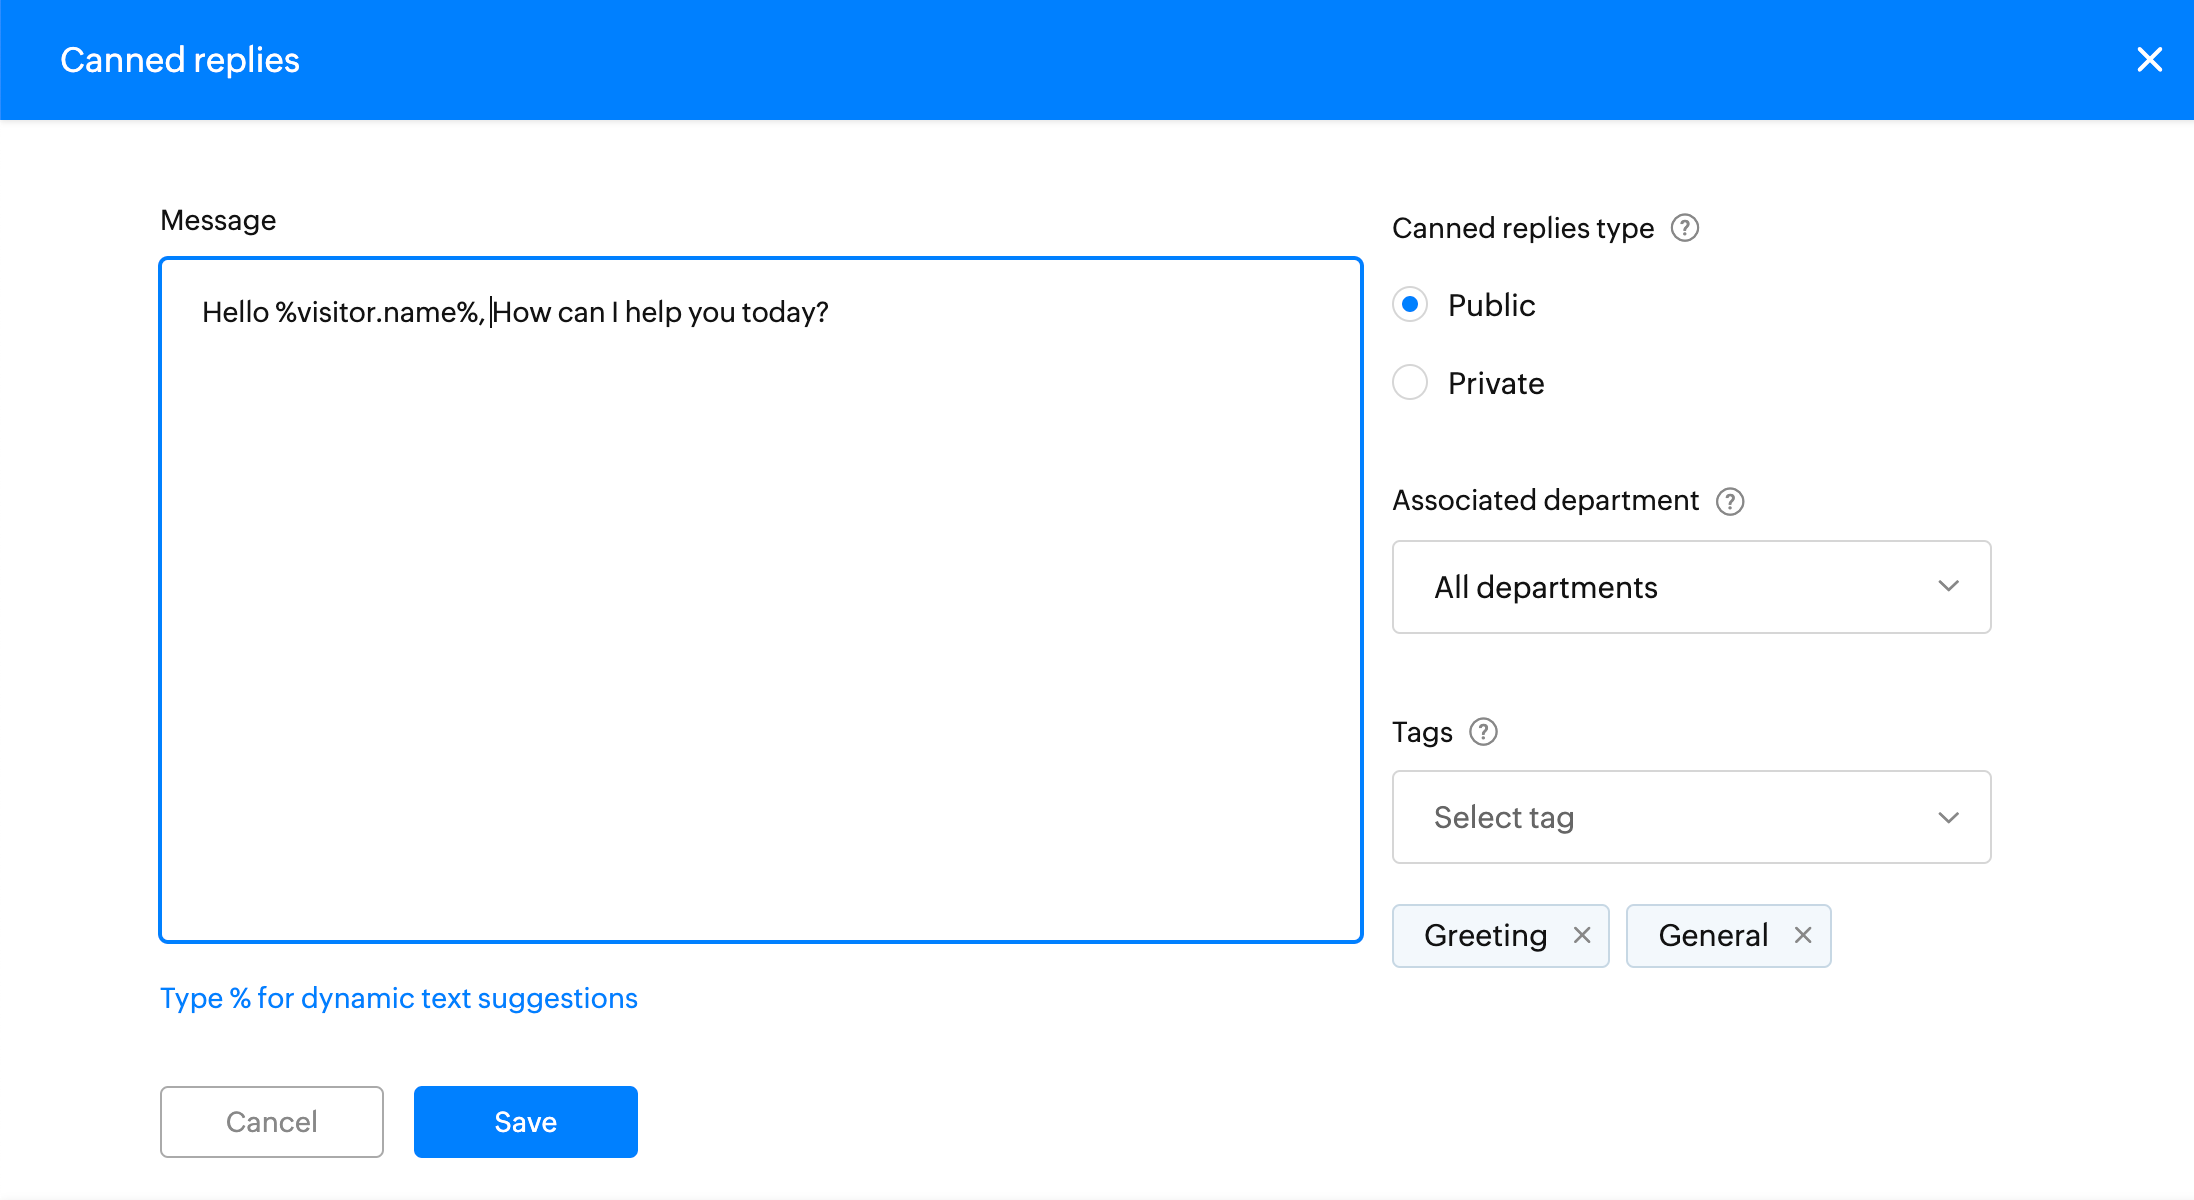The image size is (2194, 1200).
Task: Select the Private radio button
Action: [x=1410, y=382]
